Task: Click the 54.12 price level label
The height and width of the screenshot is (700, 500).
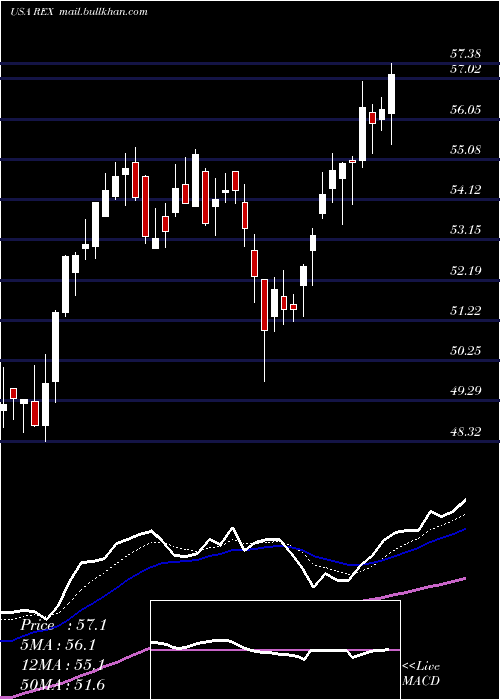Action: (465, 190)
